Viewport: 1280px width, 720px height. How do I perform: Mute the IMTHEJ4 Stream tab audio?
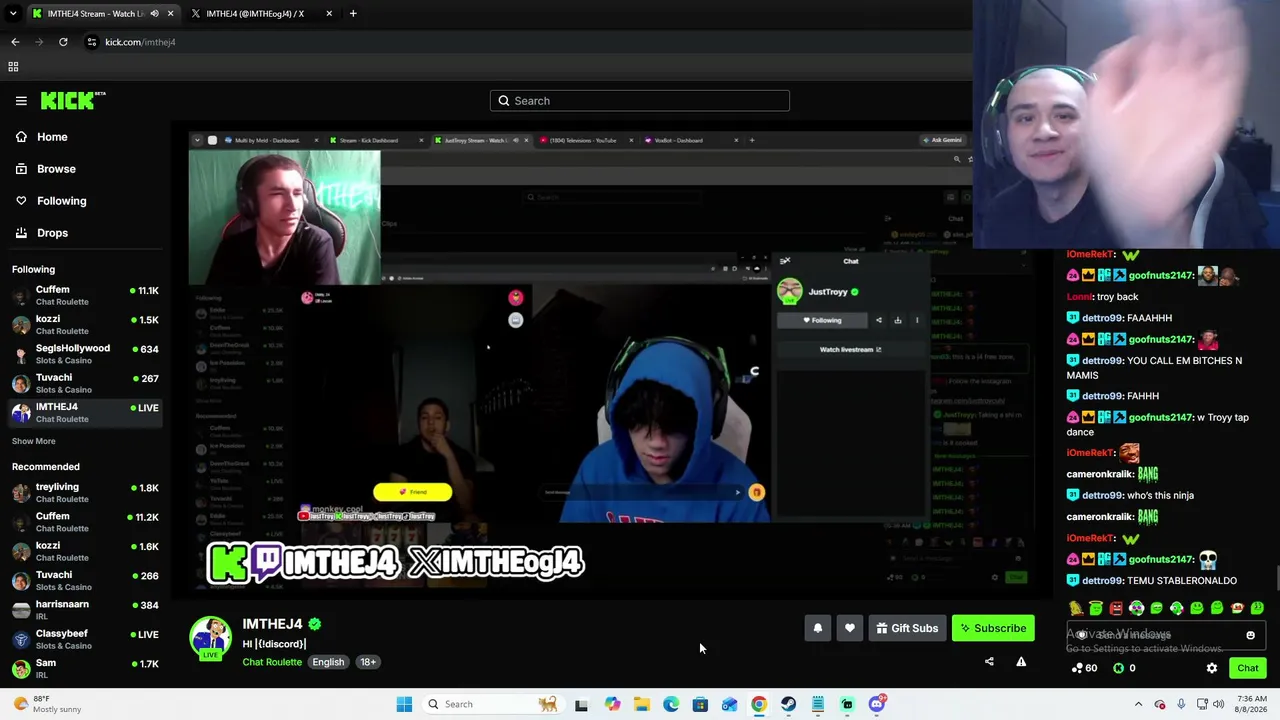tap(154, 13)
